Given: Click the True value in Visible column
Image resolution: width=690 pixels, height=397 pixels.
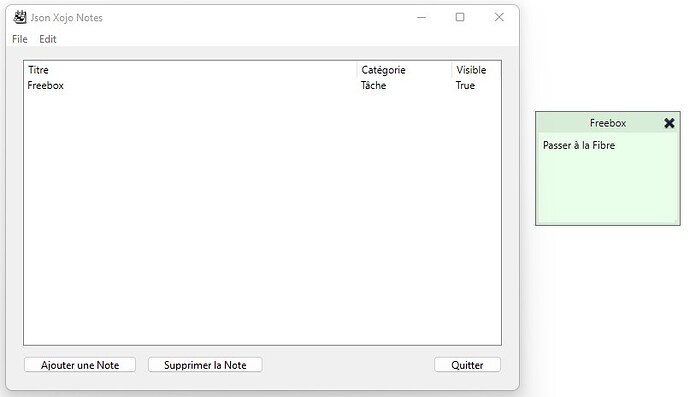Looking at the screenshot, I should [465, 85].
